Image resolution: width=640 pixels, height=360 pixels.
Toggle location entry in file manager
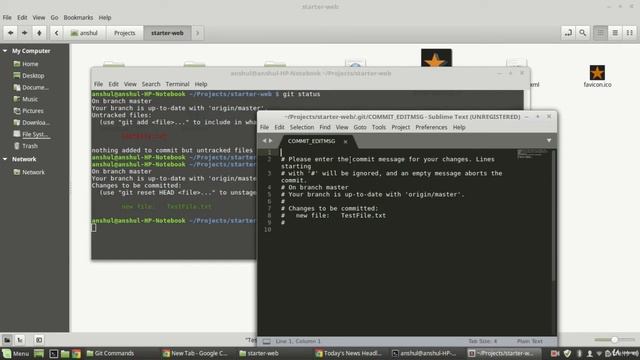click(x=568, y=33)
